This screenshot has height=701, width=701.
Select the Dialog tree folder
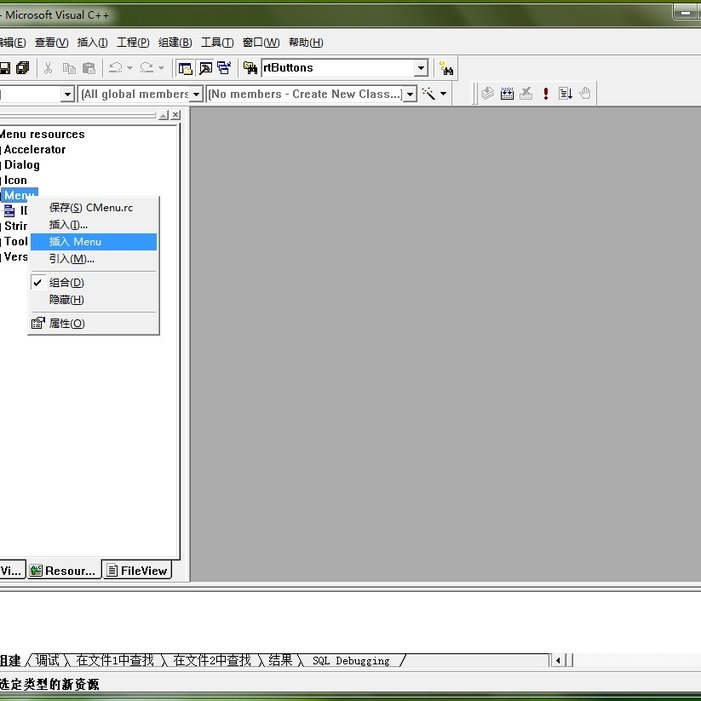(x=22, y=165)
